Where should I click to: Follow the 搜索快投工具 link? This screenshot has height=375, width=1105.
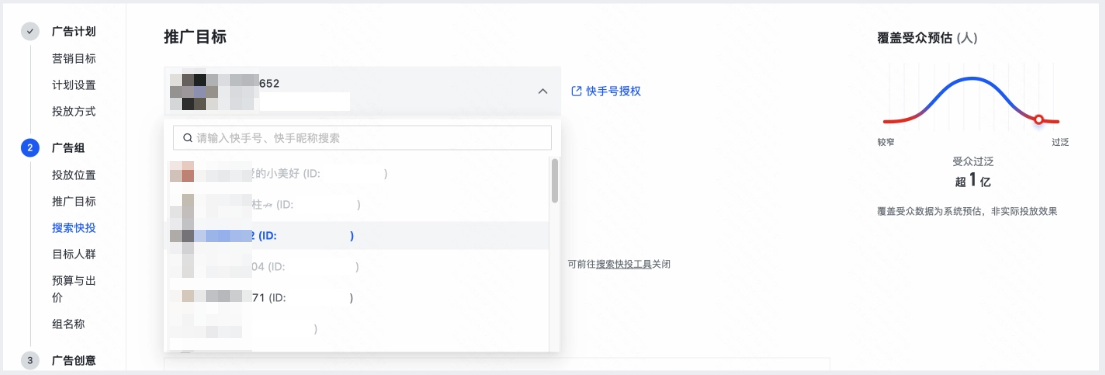click(x=623, y=264)
